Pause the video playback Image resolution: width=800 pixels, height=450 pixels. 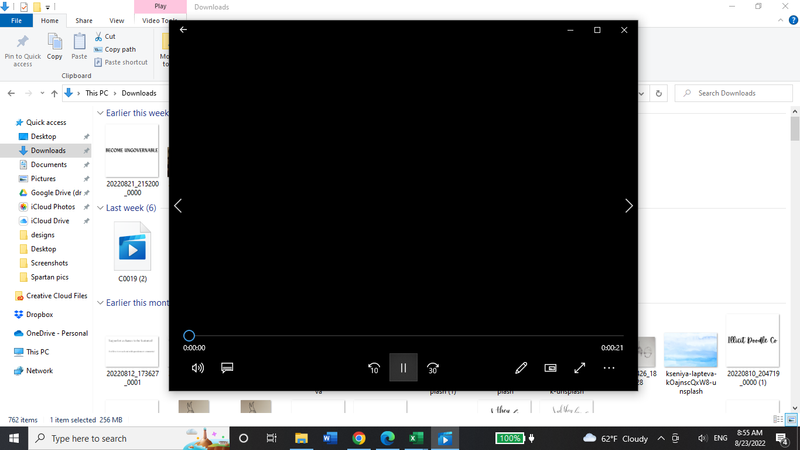[403, 367]
